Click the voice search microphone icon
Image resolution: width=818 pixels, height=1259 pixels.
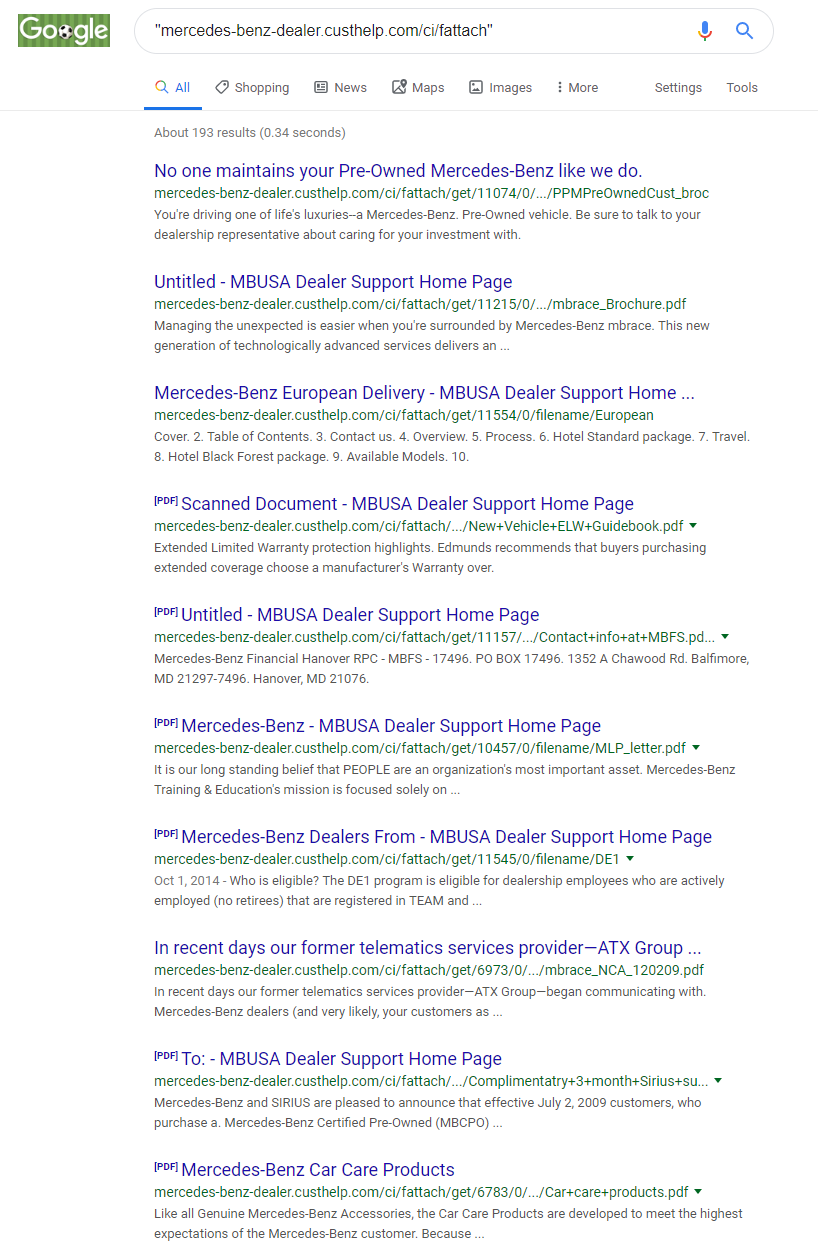705,31
